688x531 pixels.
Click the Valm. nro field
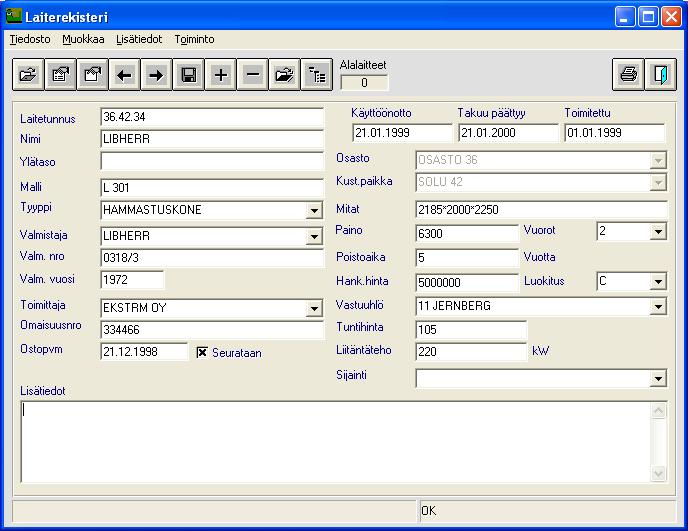[212, 258]
